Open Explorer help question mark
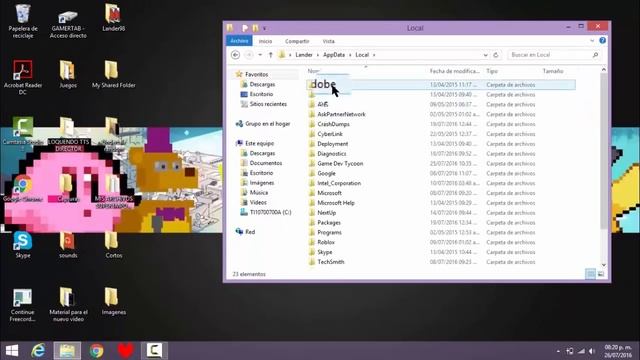640x360 pixels. coord(602,40)
